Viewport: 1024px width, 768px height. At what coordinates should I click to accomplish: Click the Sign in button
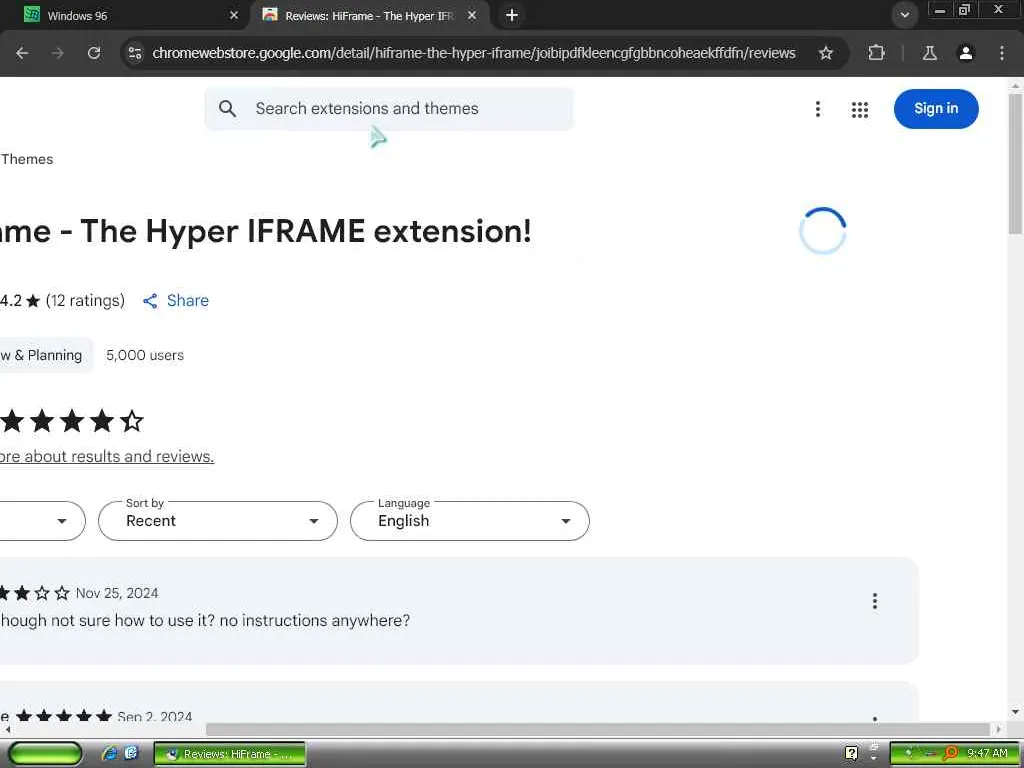click(936, 108)
